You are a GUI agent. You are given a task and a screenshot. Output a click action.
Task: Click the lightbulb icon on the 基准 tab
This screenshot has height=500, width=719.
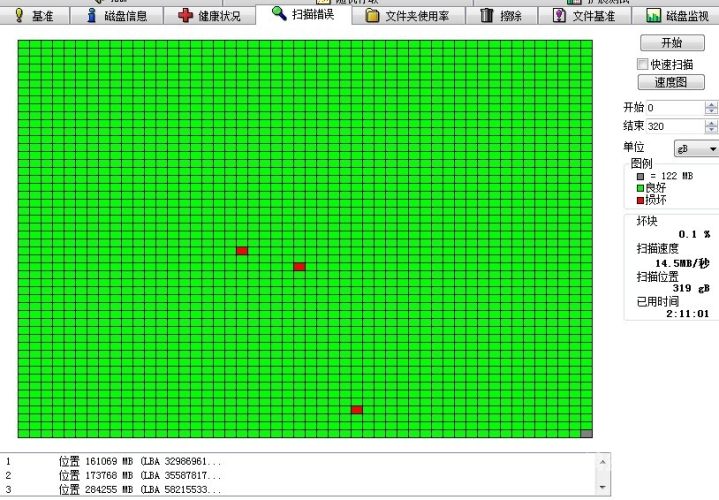point(19,16)
